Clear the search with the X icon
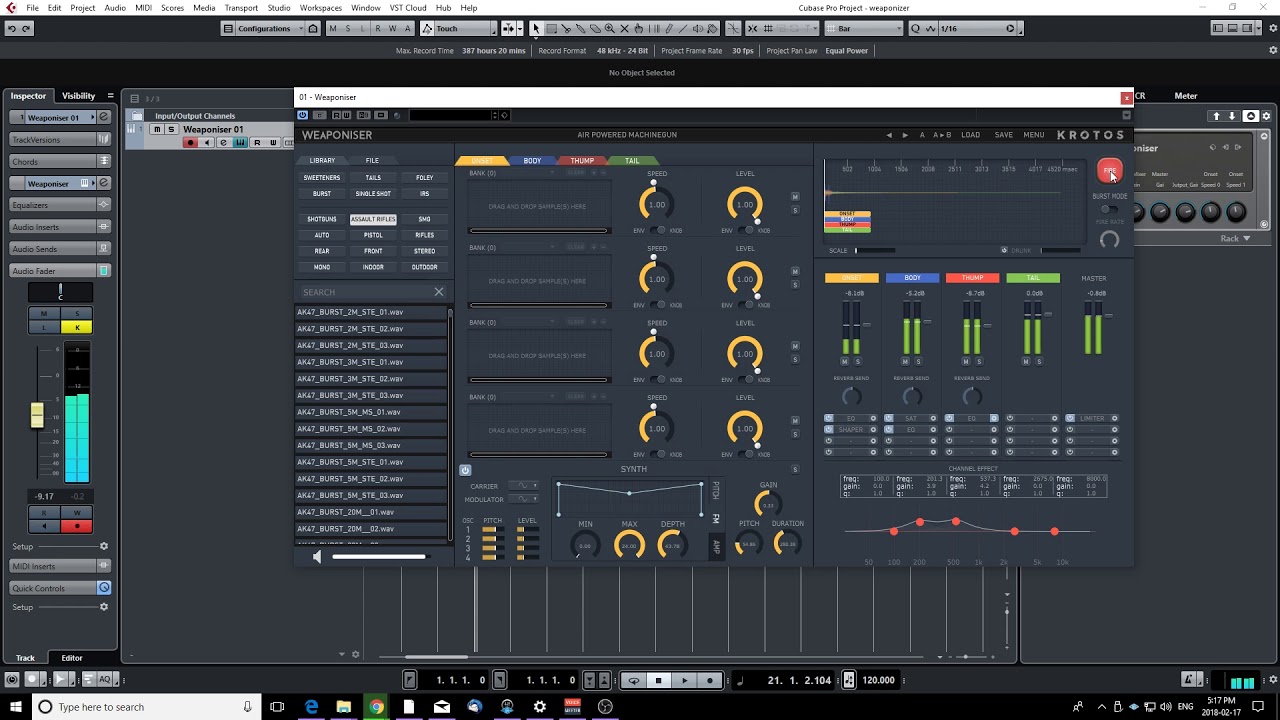The width and height of the screenshot is (1280, 720). point(438,292)
